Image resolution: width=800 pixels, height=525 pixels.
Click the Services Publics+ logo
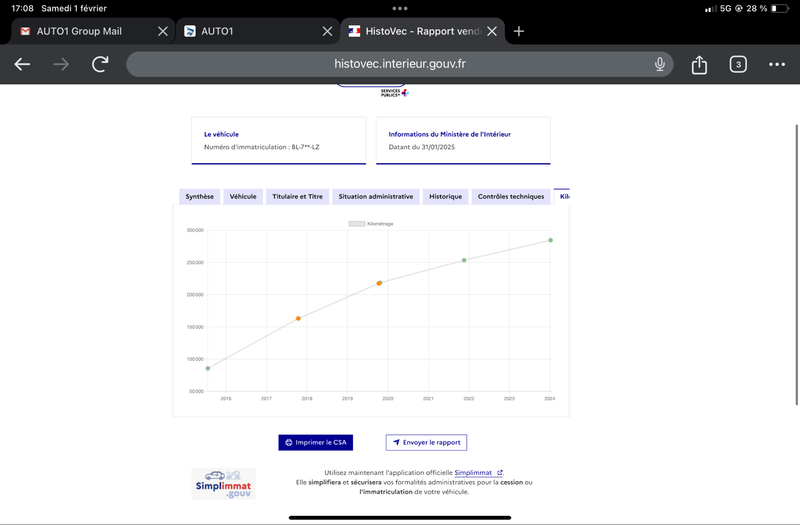pyautogui.click(x=394, y=93)
